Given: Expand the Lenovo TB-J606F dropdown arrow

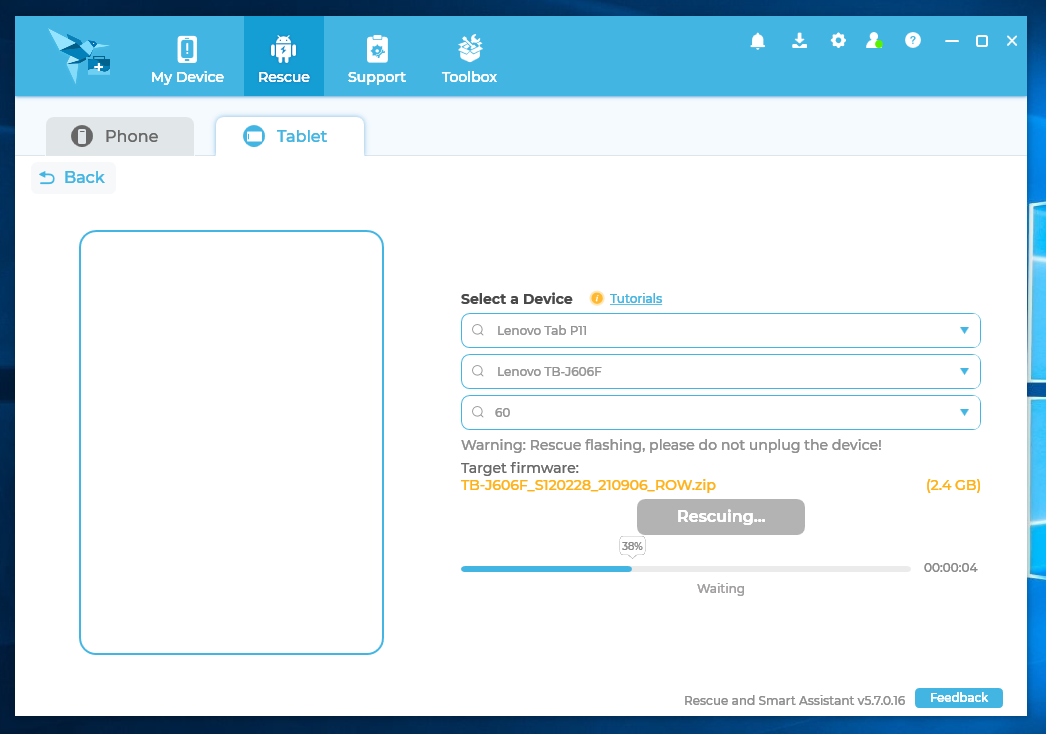Looking at the screenshot, I should (x=964, y=371).
